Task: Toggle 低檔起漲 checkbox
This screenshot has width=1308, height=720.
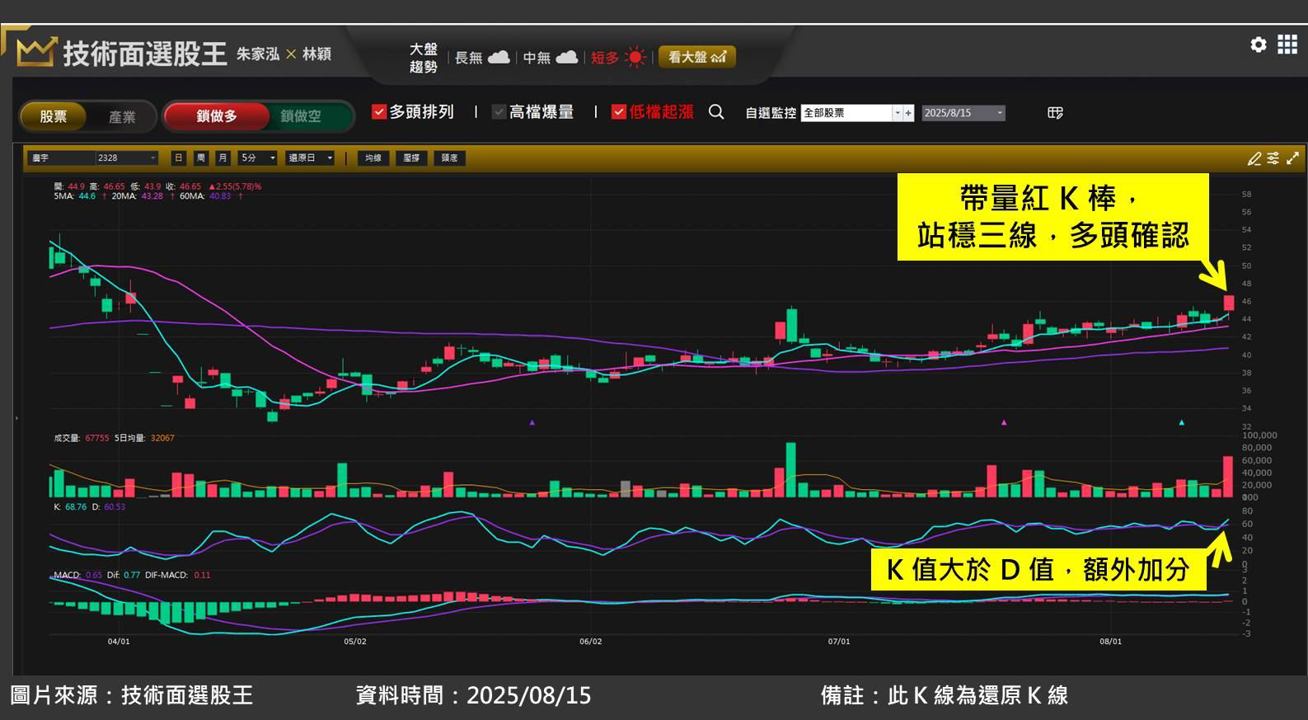Action: (x=619, y=112)
